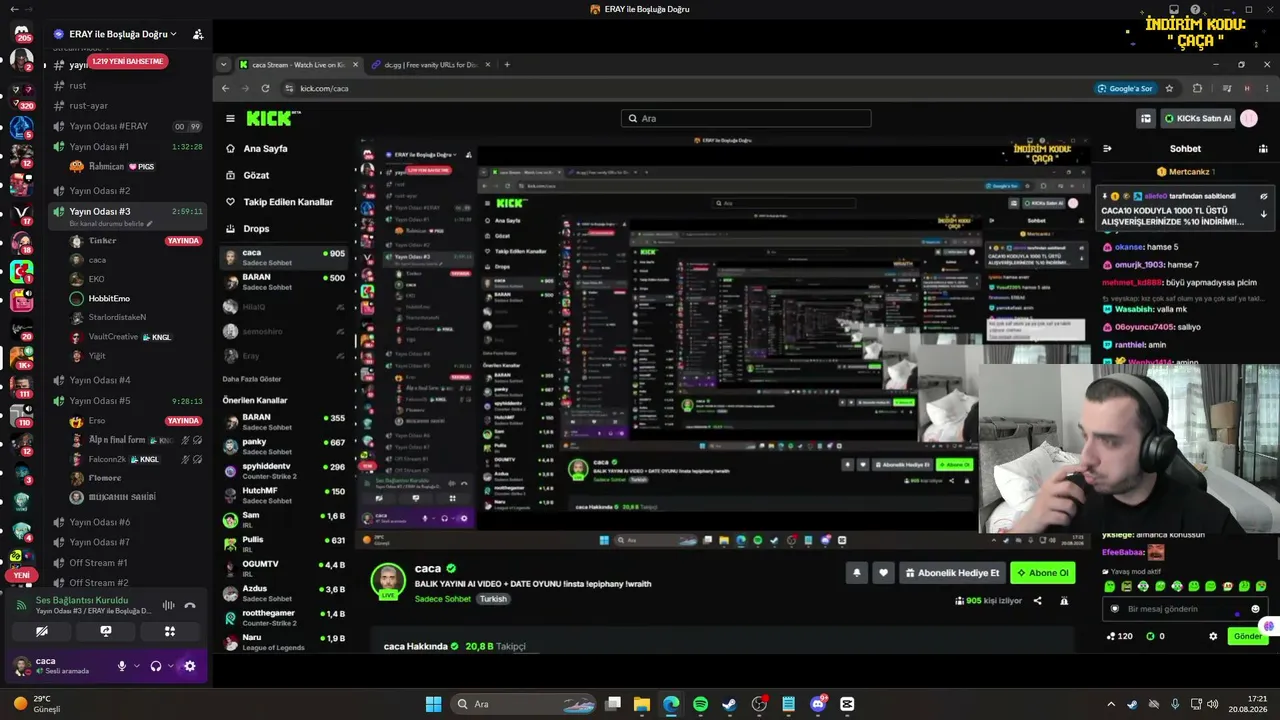Open Discord activities button in voice panel
Image resolution: width=1280 pixels, height=720 pixels.
[169, 631]
